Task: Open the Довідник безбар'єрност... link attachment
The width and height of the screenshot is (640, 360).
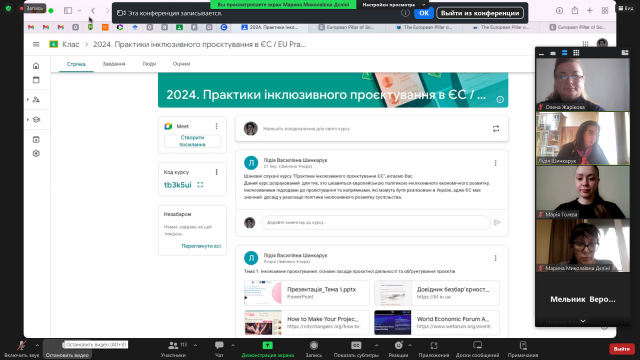Action: (x=437, y=293)
